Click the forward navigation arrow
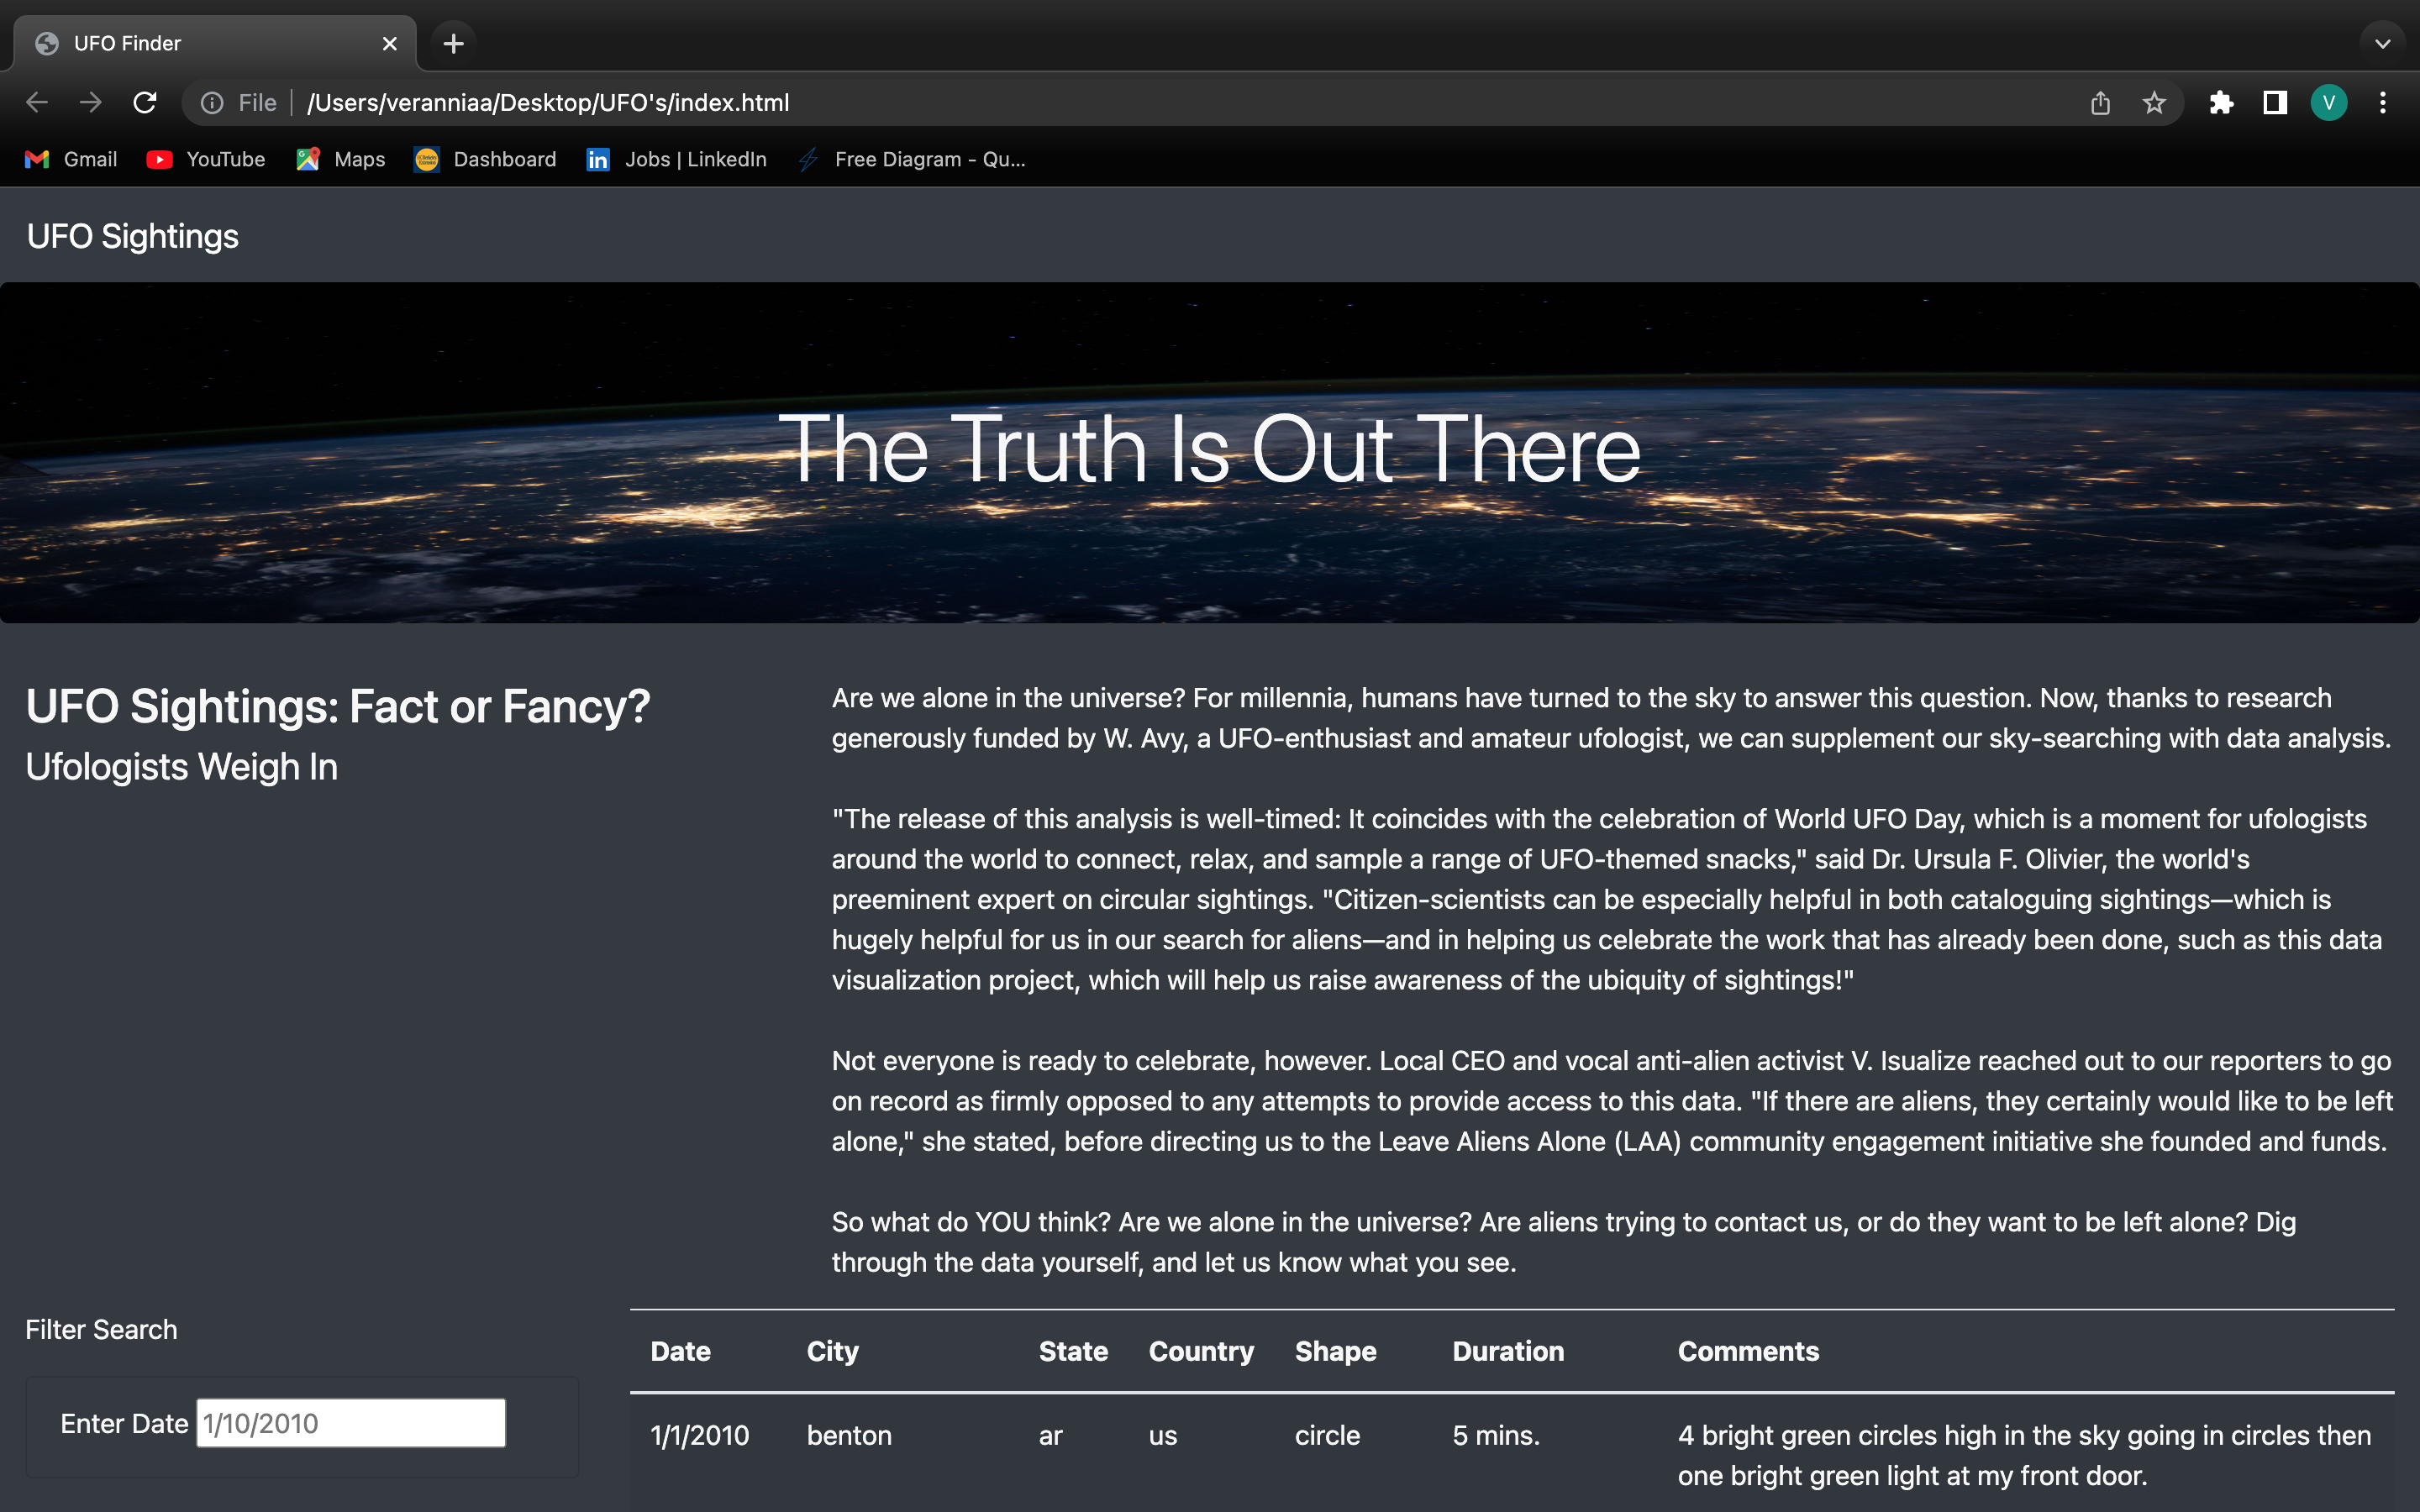2420x1512 pixels. 90,102
